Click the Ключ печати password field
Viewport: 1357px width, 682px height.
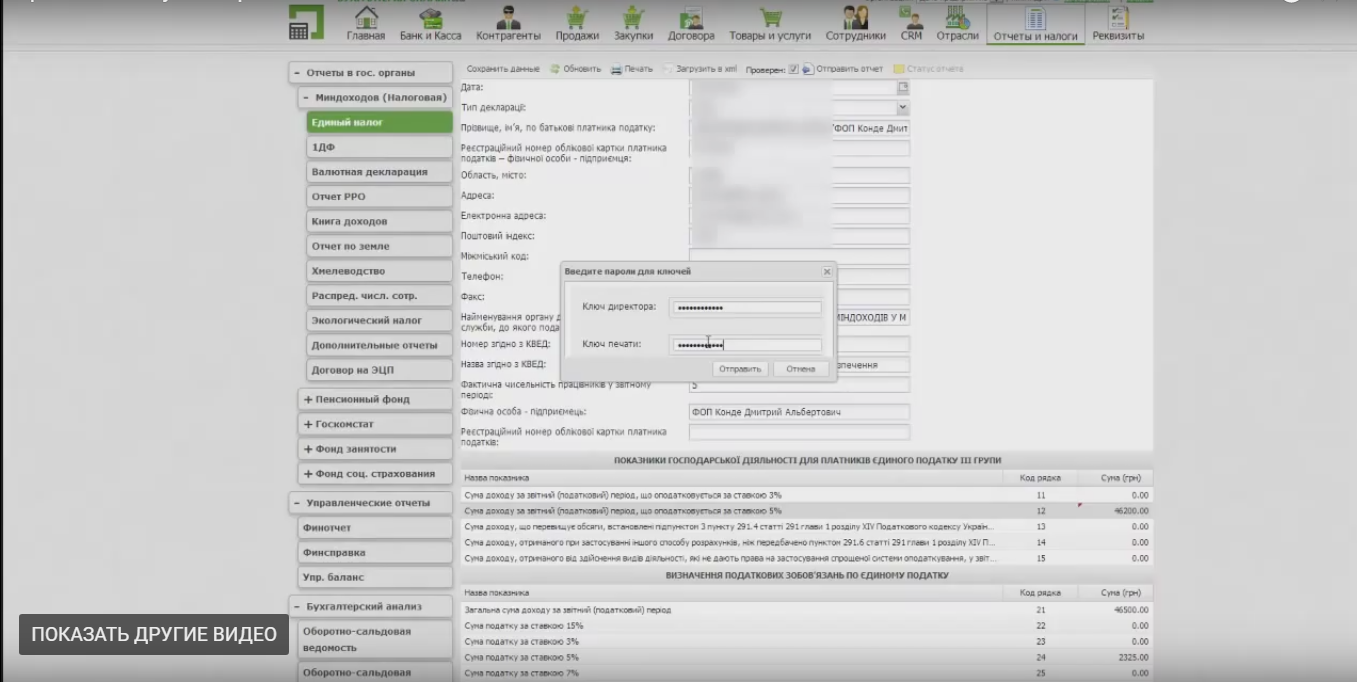pyautogui.click(x=747, y=345)
